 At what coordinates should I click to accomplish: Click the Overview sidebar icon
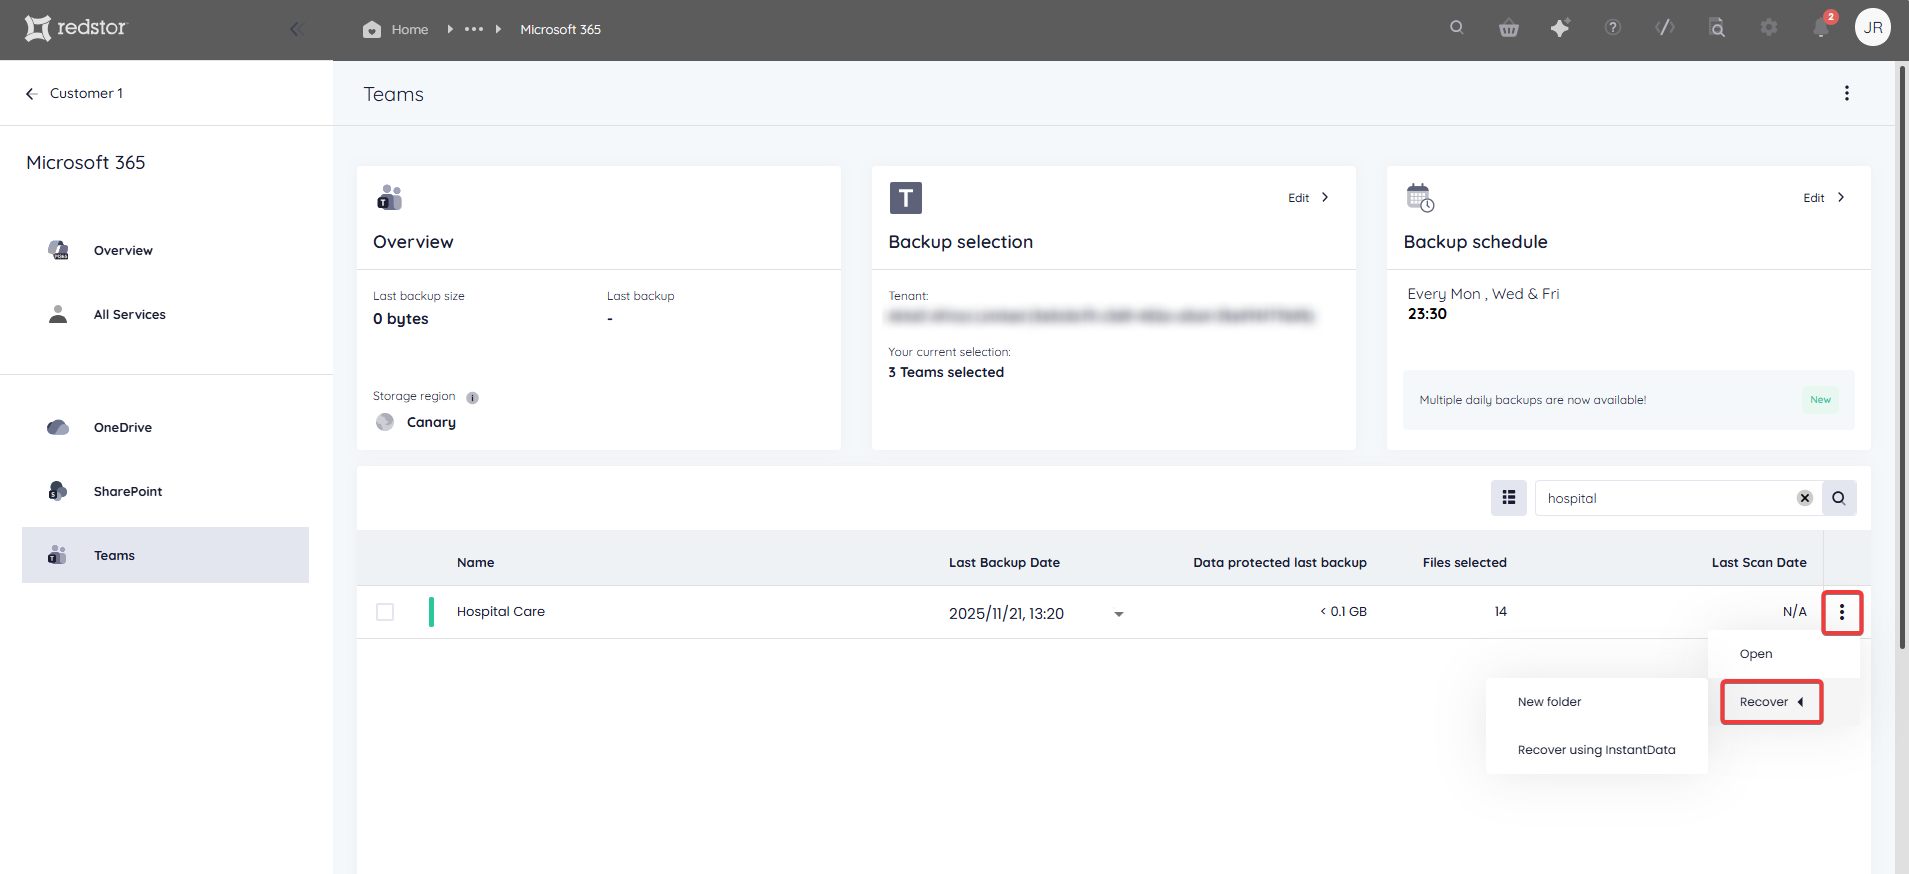click(x=58, y=250)
